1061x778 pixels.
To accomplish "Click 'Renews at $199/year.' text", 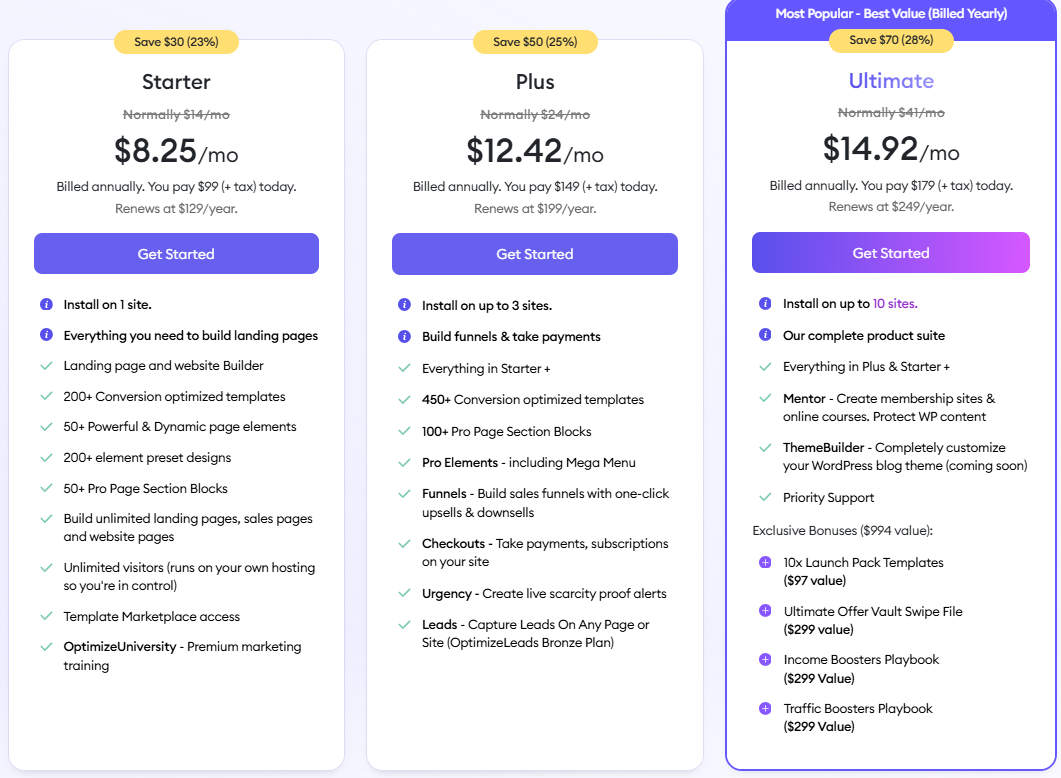I will point(535,208).
